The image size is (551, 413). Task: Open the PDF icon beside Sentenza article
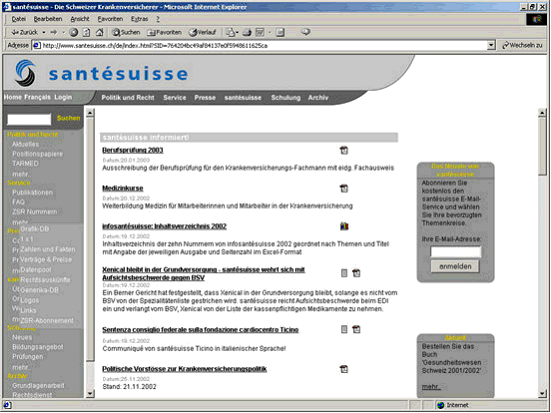356,329
